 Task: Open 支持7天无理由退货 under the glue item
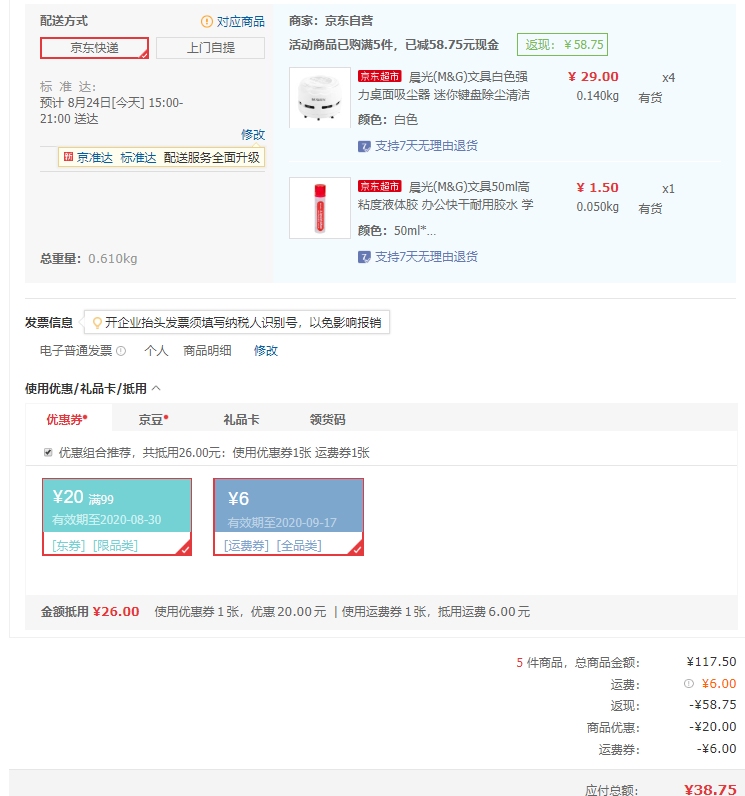426,257
